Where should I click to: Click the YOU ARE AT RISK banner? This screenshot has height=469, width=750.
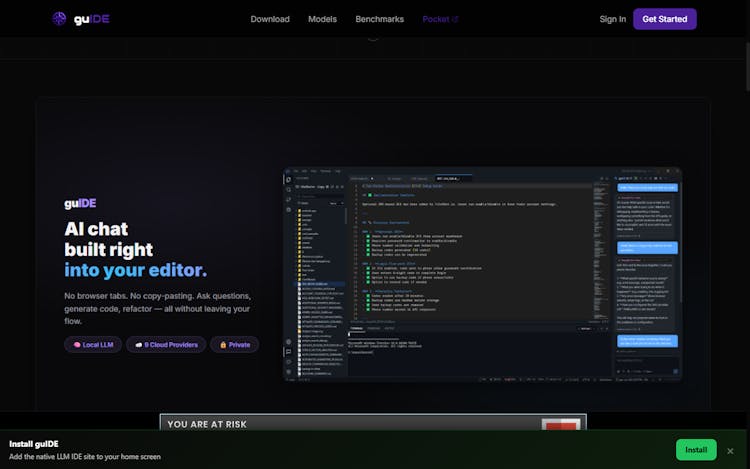[x=372, y=424]
